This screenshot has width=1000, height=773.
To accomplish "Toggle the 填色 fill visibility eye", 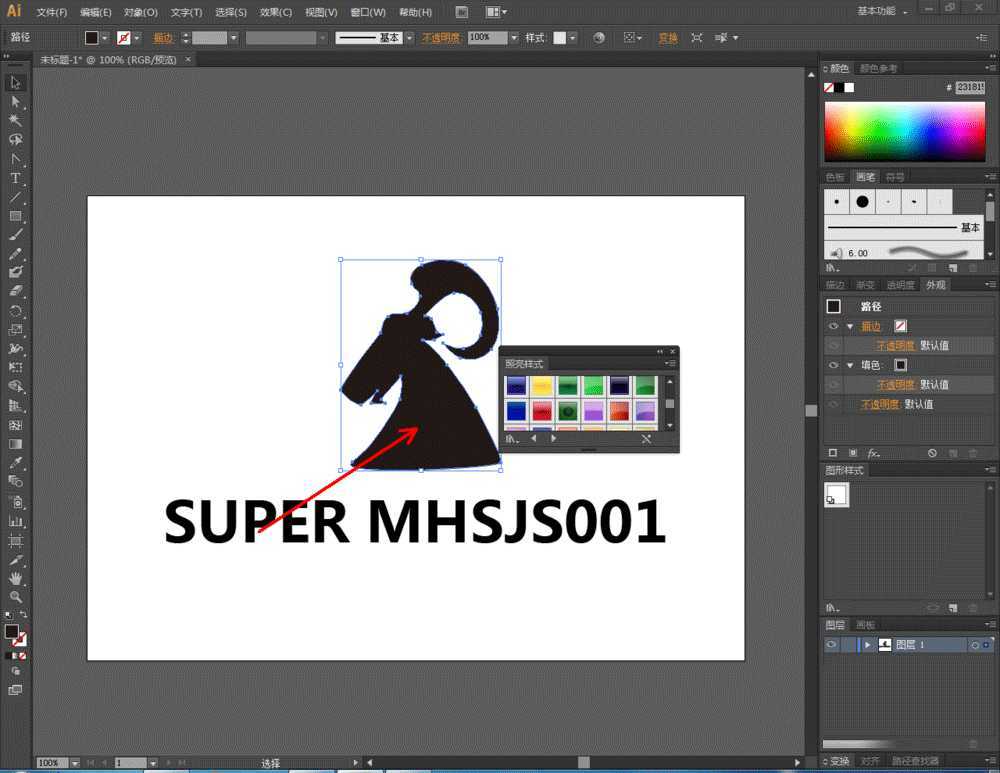I will click(833, 365).
